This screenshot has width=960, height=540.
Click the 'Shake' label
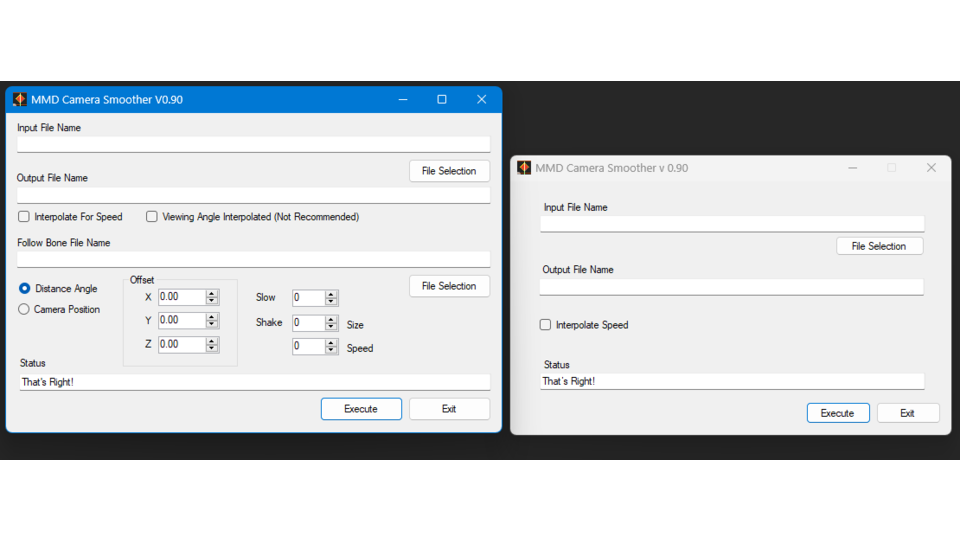[269, 322]
